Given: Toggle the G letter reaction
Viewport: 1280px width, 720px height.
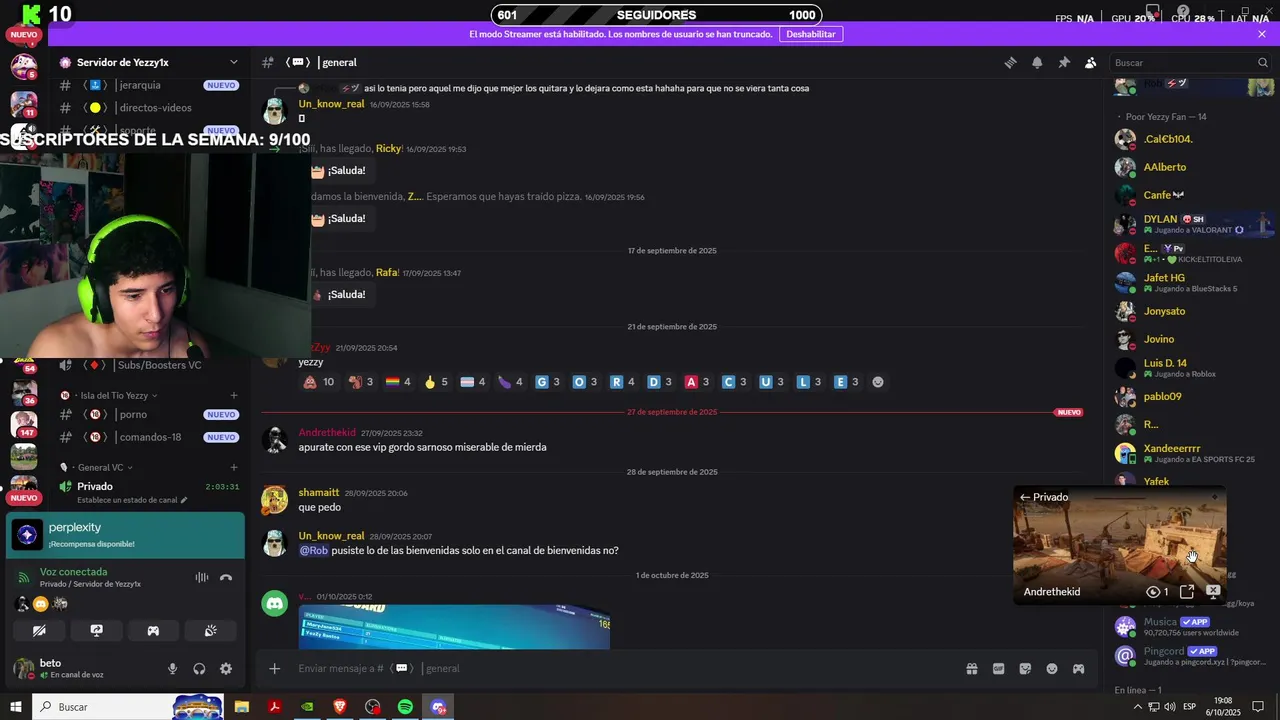Looking at the screenshot, I should [548, 382].
